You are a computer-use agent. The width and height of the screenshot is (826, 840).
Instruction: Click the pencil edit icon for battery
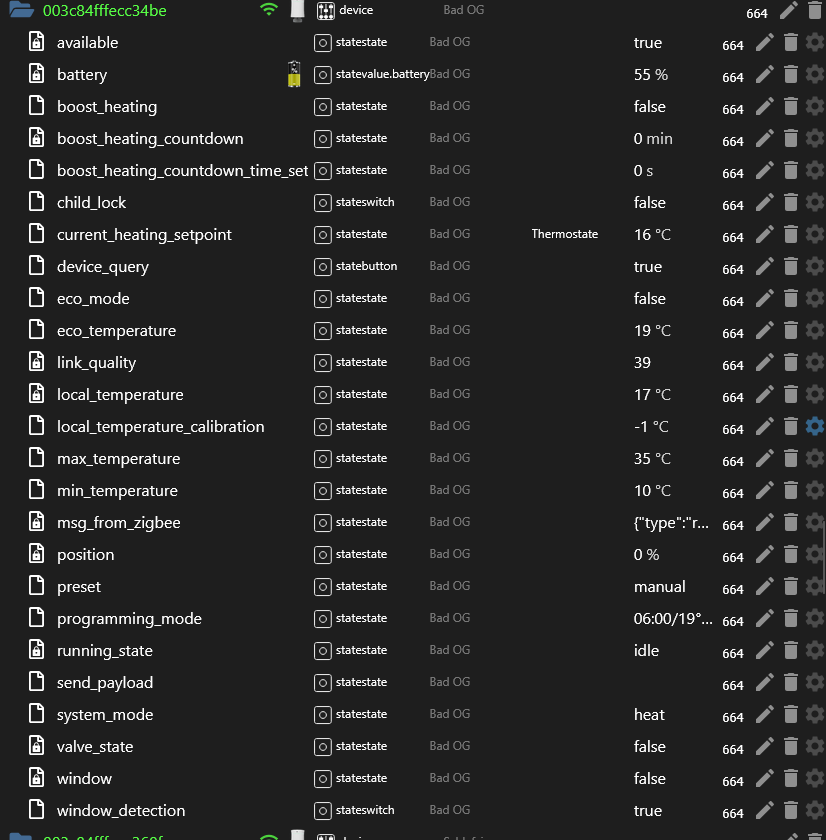point(765,75)
